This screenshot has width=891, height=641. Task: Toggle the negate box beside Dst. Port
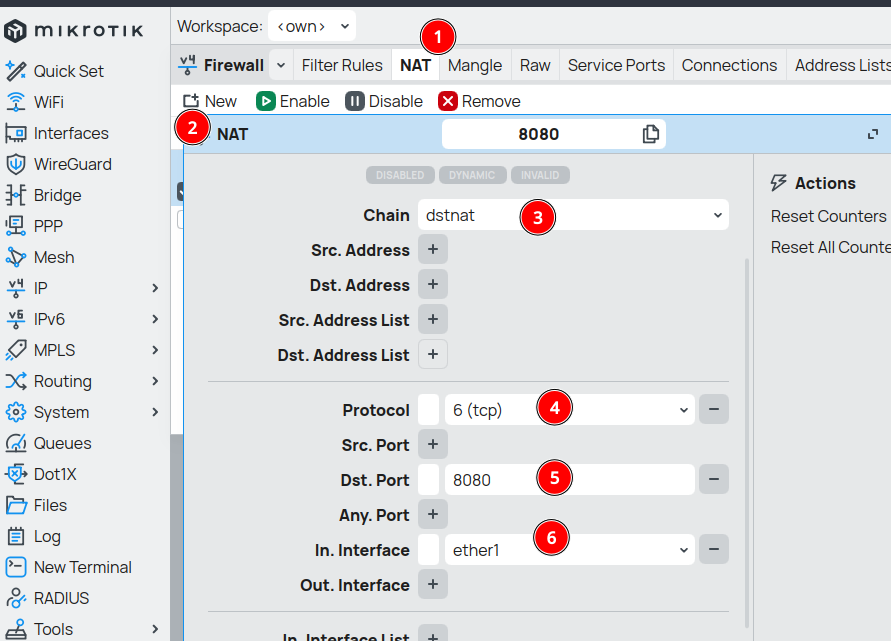(x=428, y=479)
